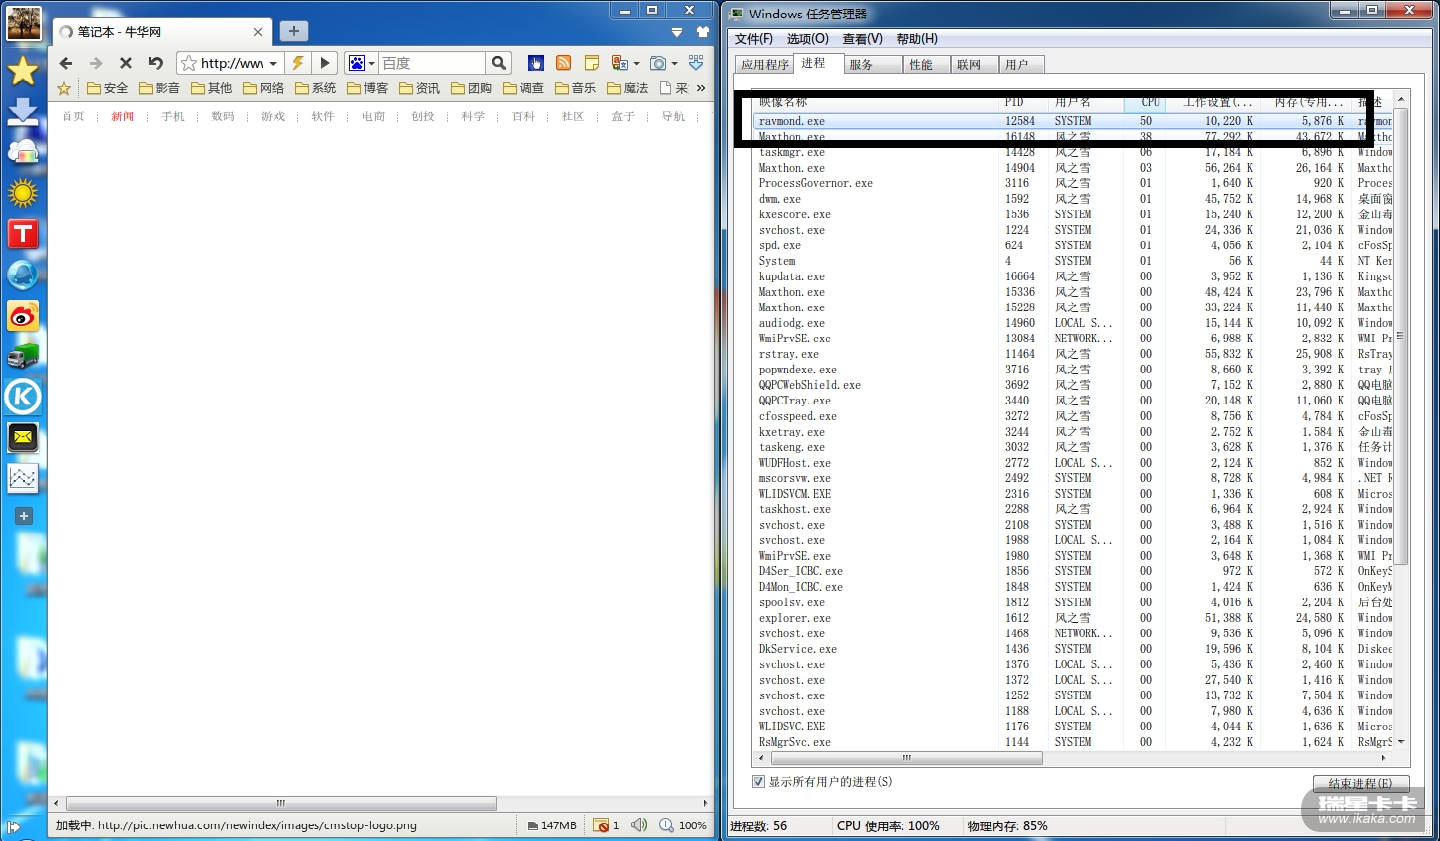
Task: Open the 查看(V) menu in Task Manager
Action: pos(863,39)
